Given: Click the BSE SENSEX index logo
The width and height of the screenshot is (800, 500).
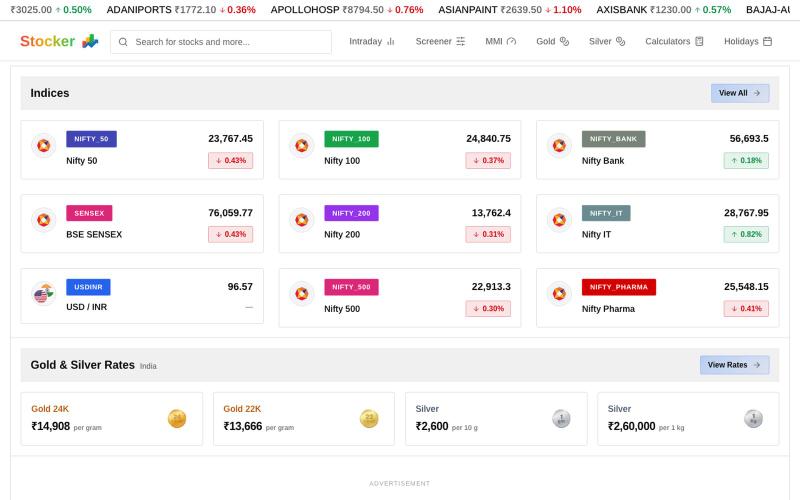Looking at the screenshot, I should tap(43, 220).
